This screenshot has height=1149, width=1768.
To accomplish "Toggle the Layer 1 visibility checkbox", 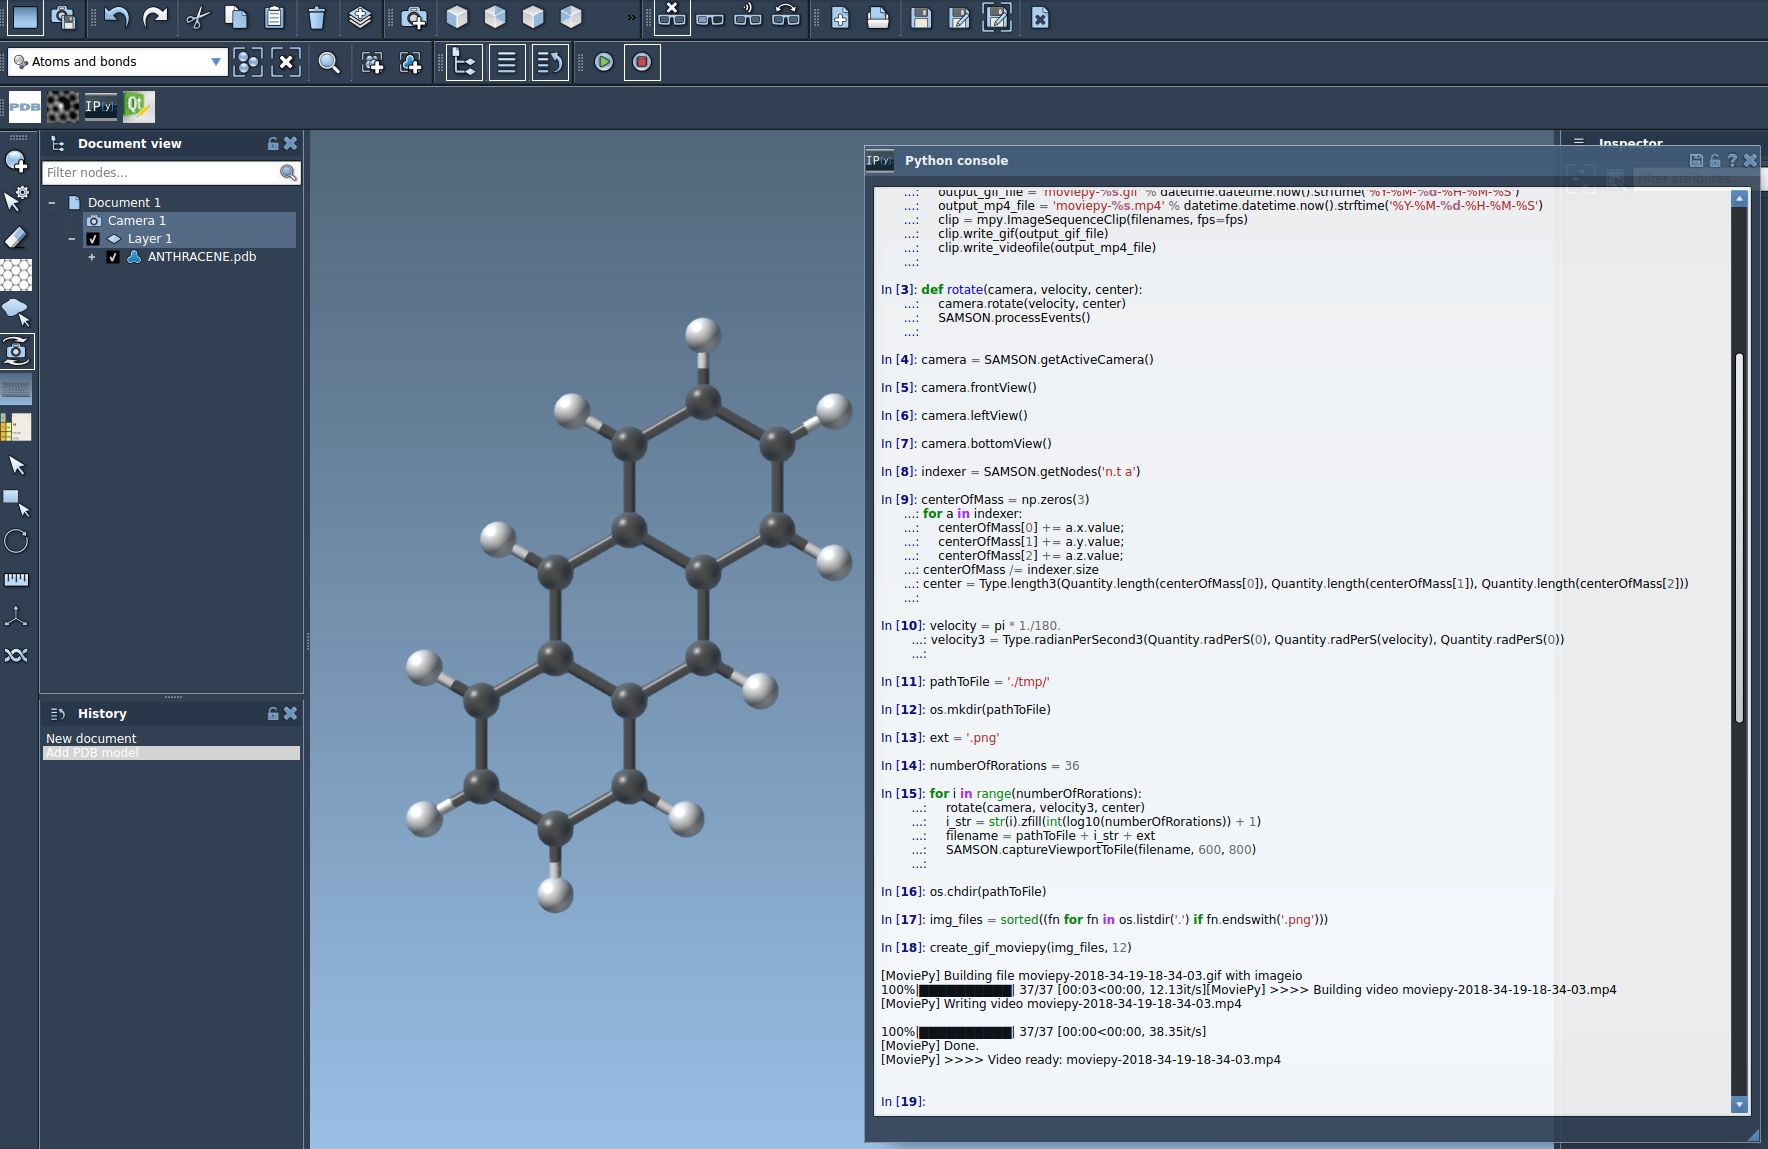I will coord(93,239).
